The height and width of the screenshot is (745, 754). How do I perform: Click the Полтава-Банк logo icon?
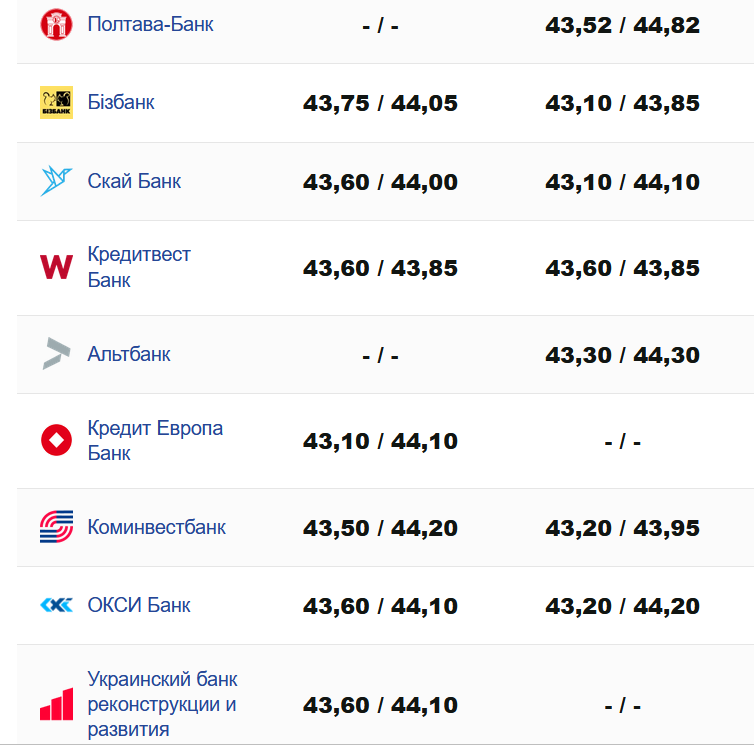tap(57, 24)
